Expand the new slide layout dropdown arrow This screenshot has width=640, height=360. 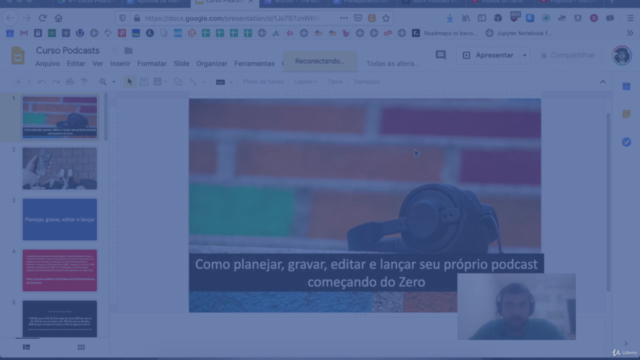[x=29, y=82]
